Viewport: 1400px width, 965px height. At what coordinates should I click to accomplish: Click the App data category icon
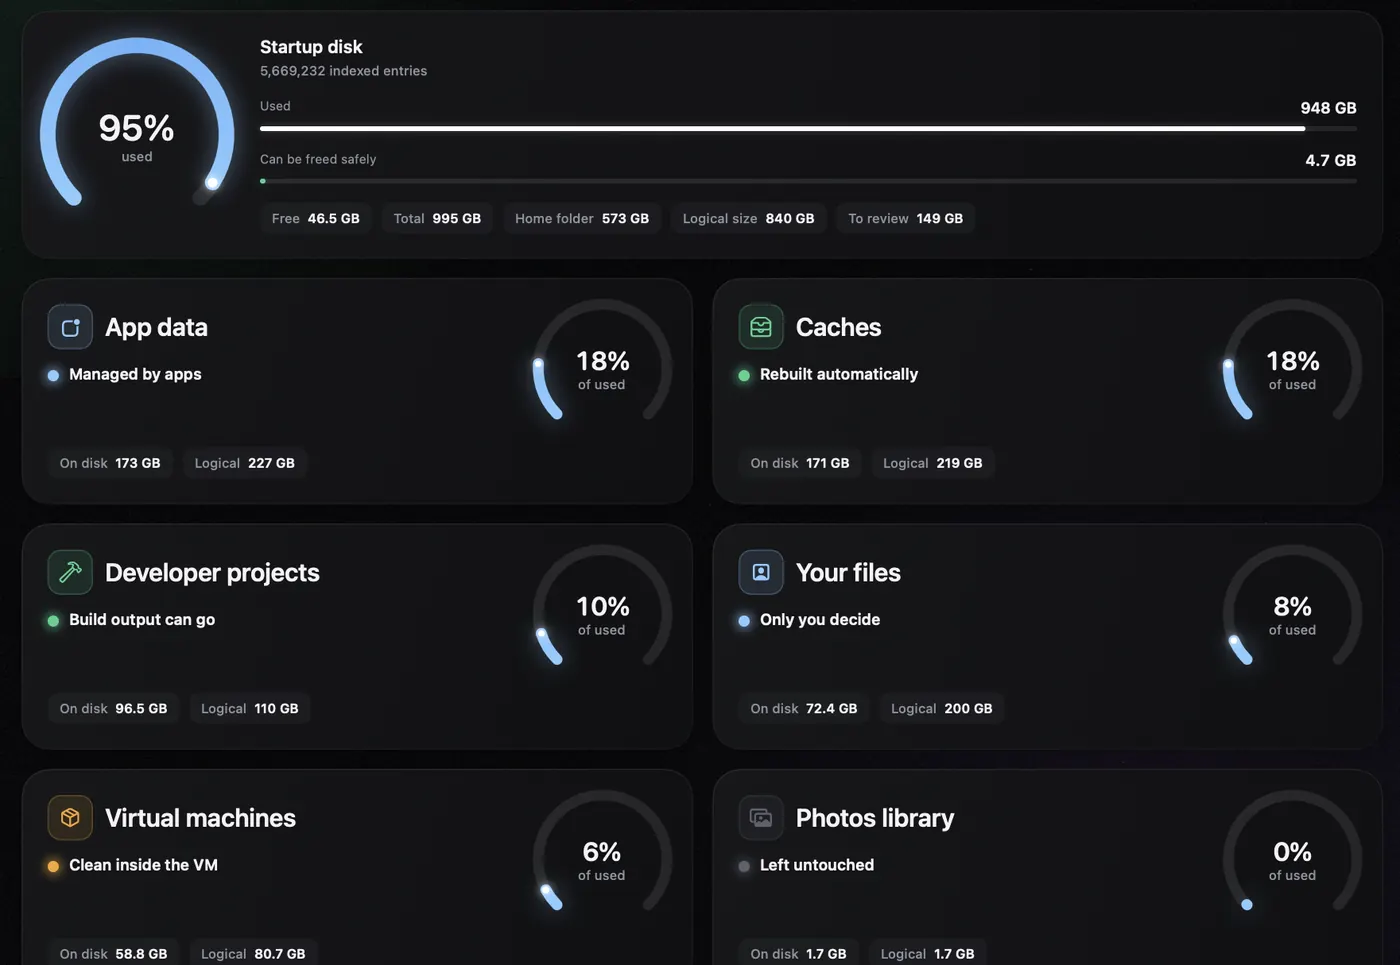(70, 327)
